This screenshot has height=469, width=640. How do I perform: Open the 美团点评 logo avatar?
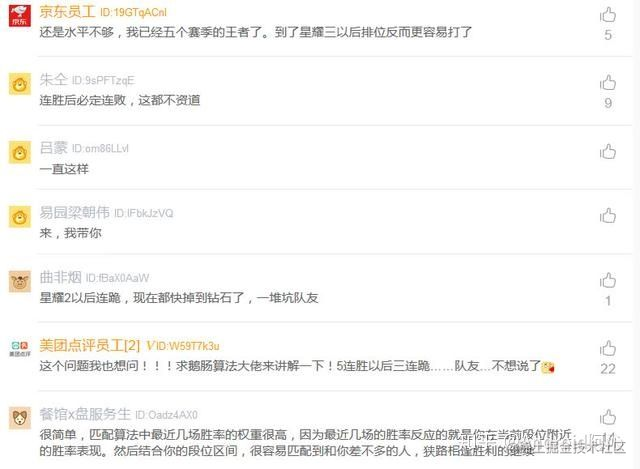tap(20, 349)
